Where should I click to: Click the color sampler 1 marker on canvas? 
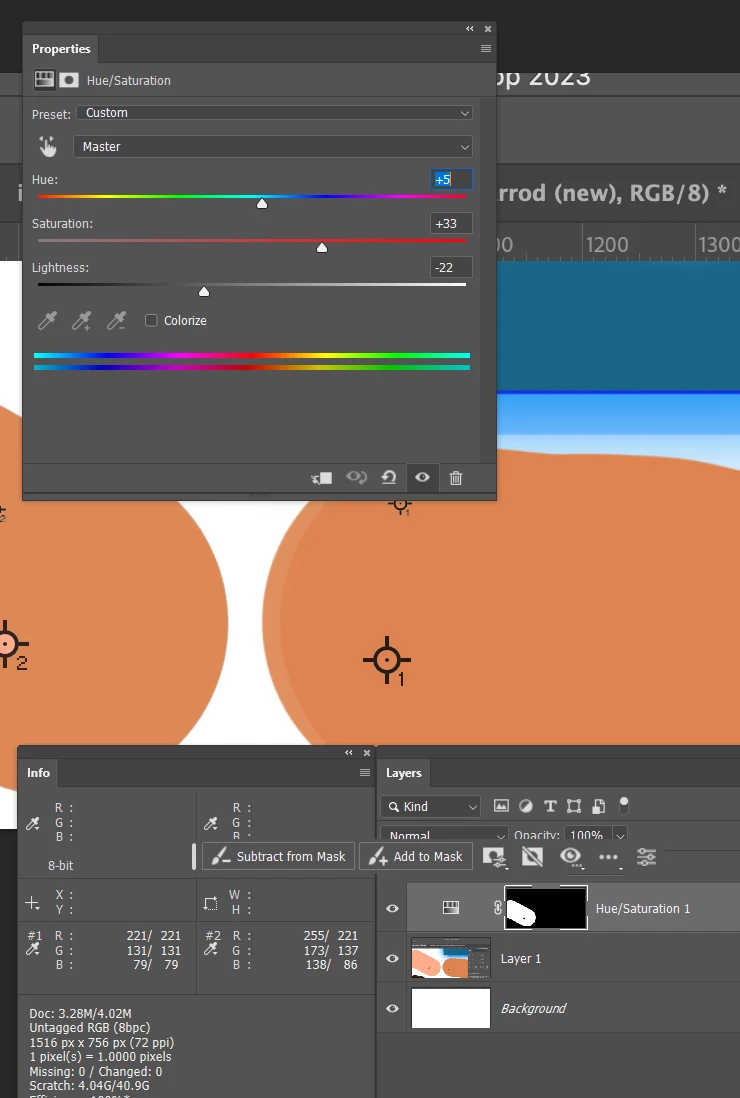point(386,660)
